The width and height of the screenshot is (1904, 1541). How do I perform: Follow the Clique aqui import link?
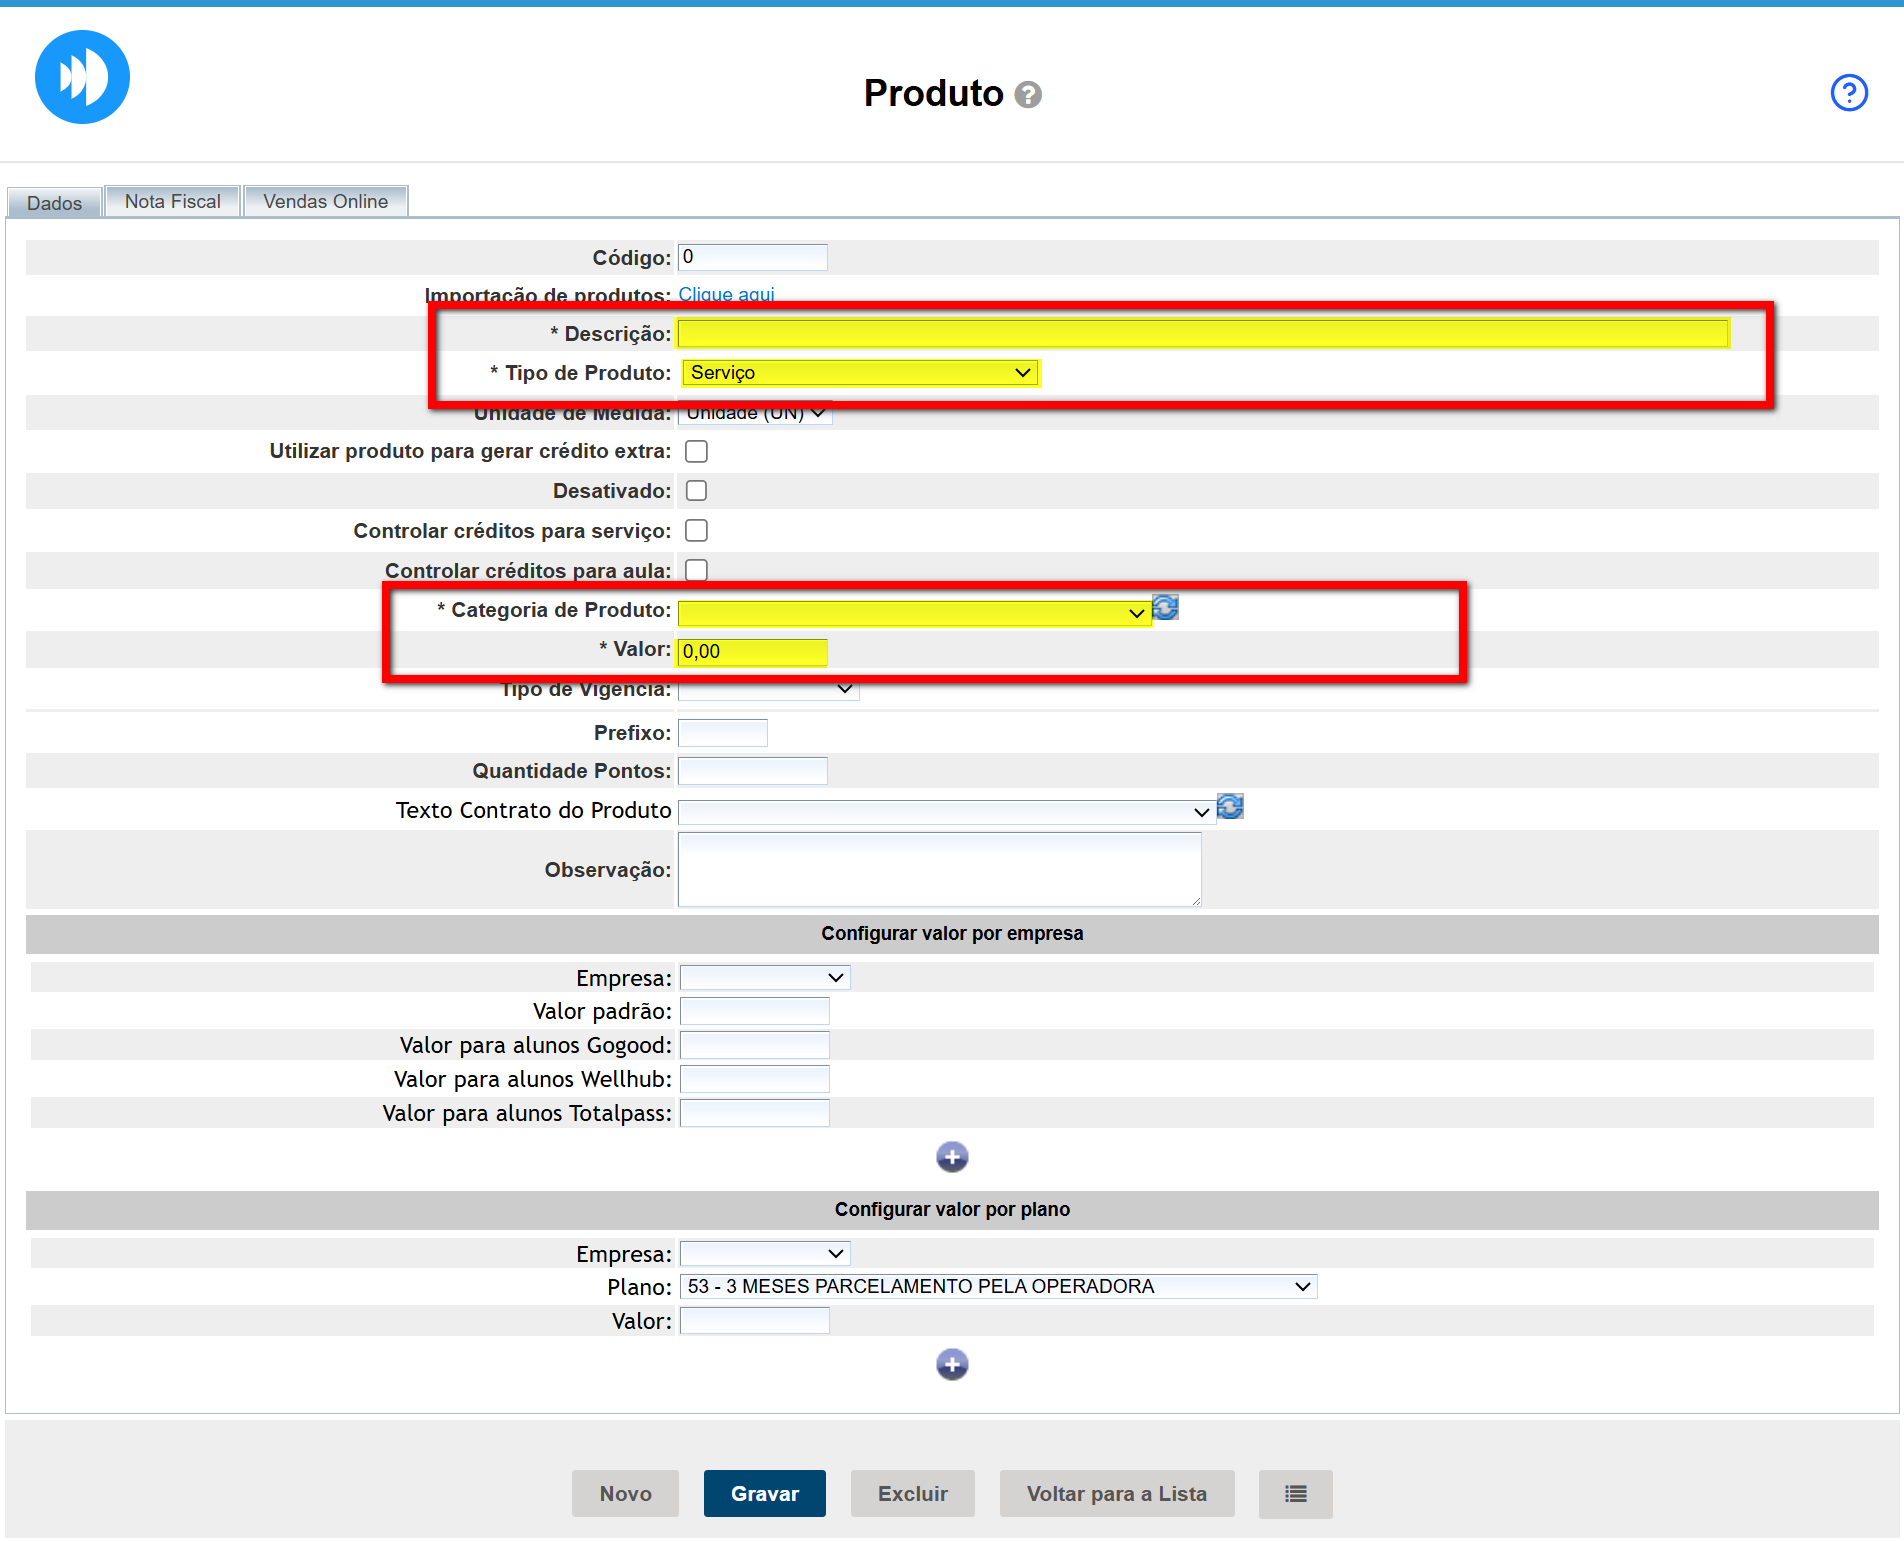pyautogui.click(x=726, y=295)
